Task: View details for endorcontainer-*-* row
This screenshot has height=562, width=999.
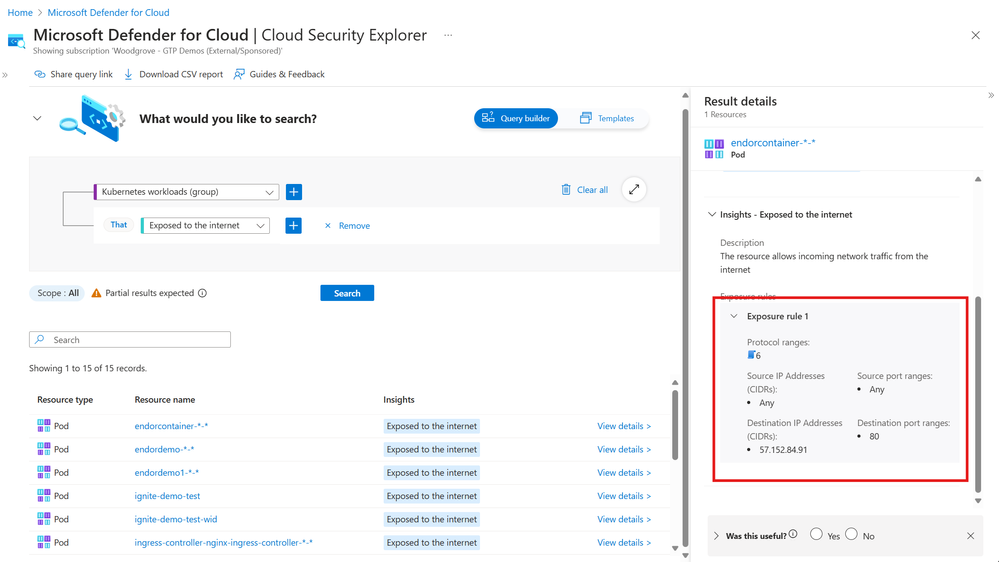Action: click(624, 426)
